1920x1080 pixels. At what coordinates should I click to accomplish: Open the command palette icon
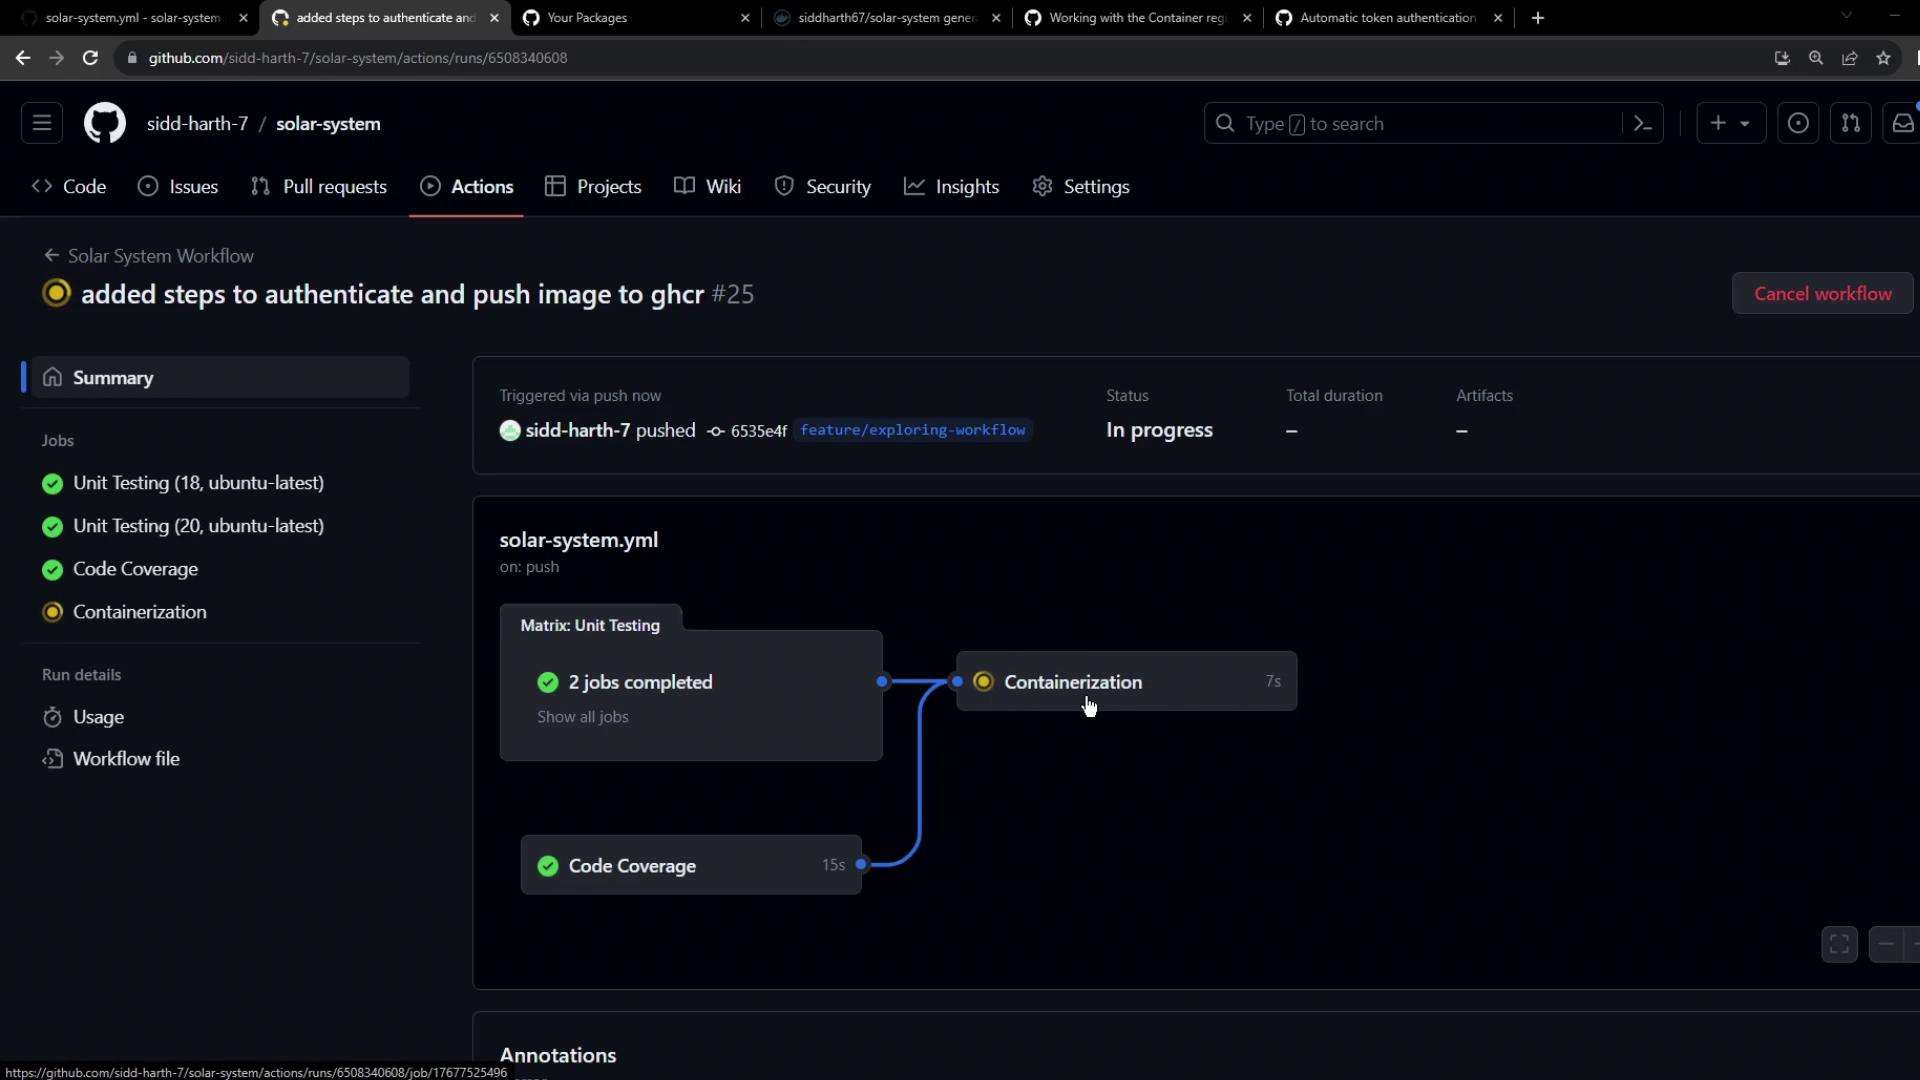tap(1642, 124)
